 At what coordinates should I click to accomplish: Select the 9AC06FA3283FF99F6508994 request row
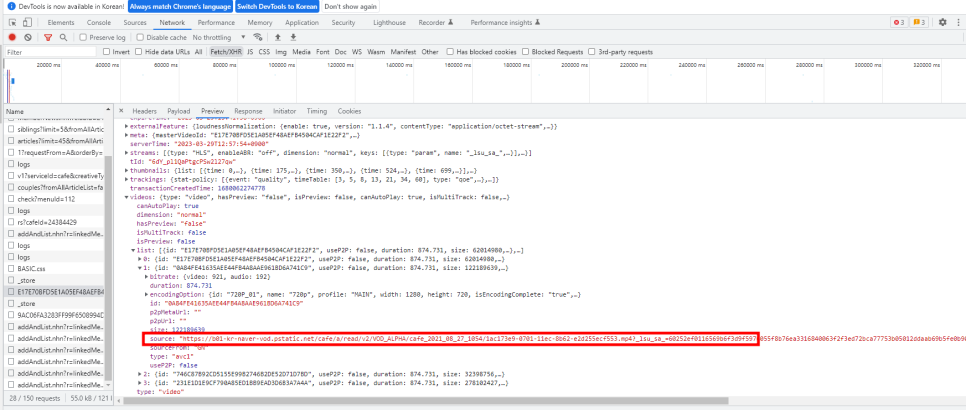pyautogui.click(x=56, y=315)
